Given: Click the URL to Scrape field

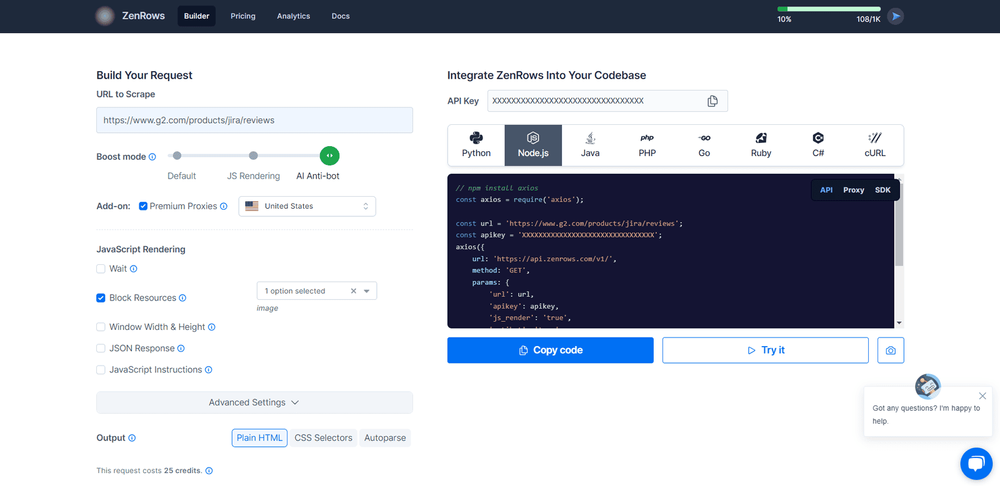Looking at the screenshot, I should 254,120.
